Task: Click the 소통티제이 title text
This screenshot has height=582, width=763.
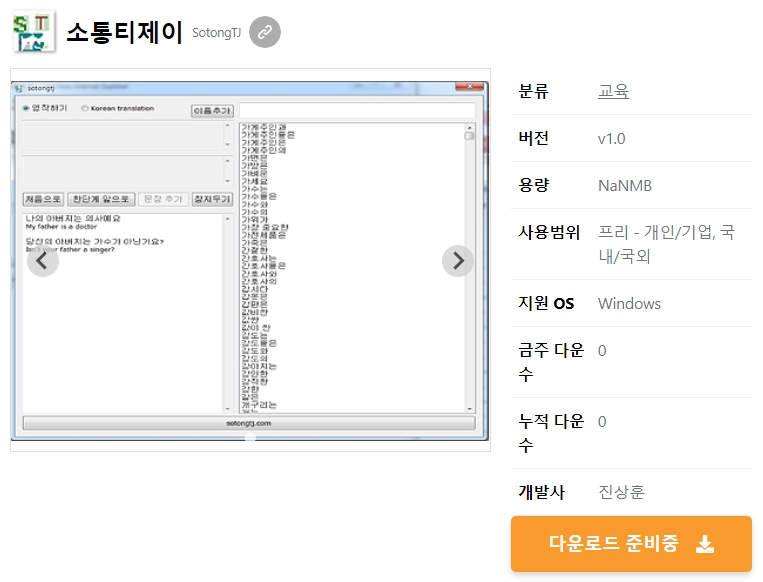Action: pyautogui.click(x=124, y=33)
